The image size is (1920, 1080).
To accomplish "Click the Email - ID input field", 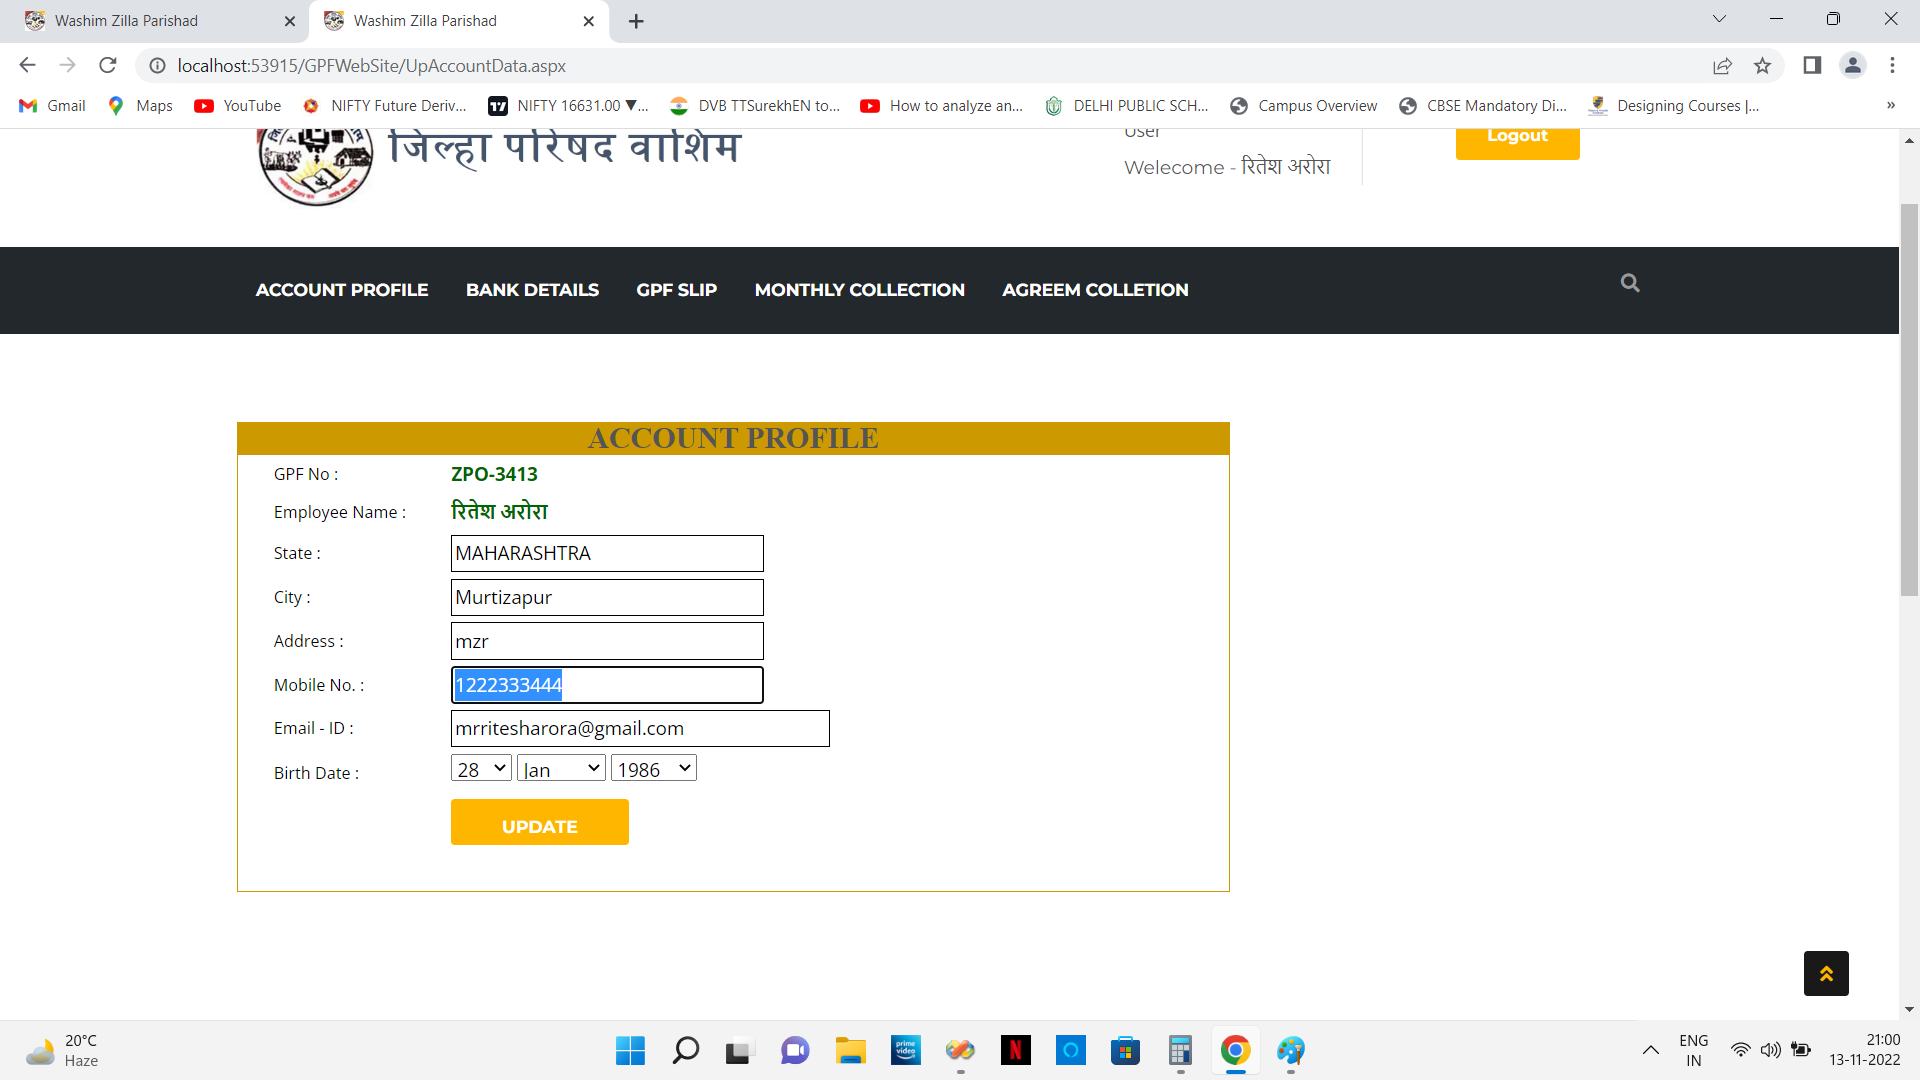I will pyautogui.click(x=640, y=728).
